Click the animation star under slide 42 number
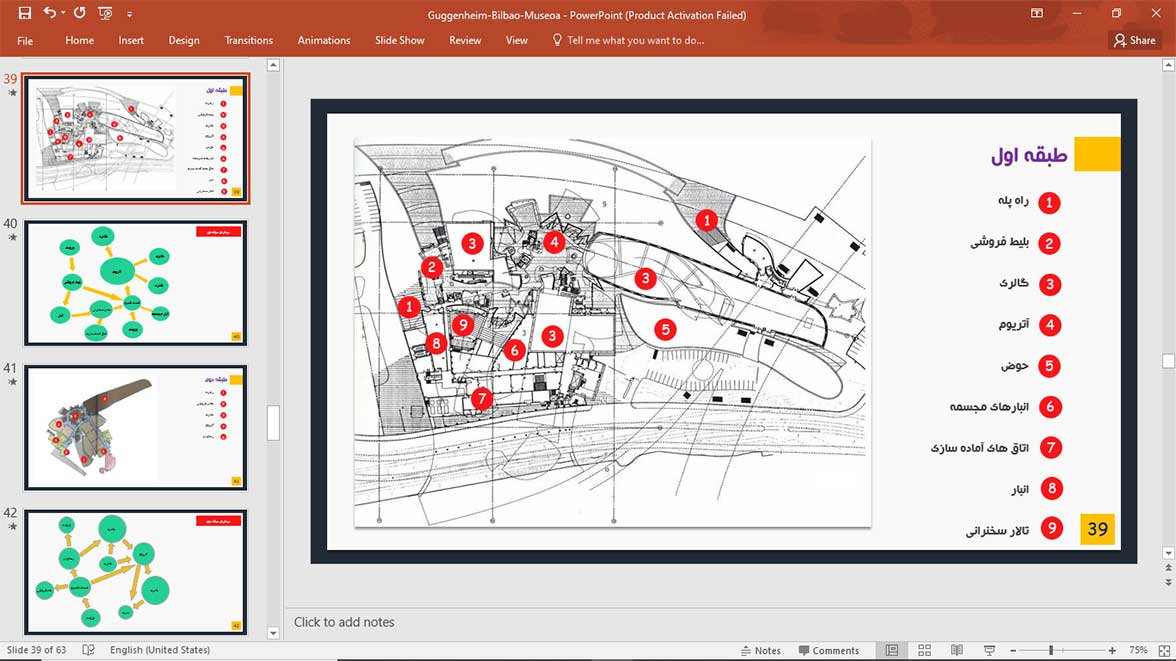The height and width of the screenshot is (661, 1176). click(x=13, y=527)
